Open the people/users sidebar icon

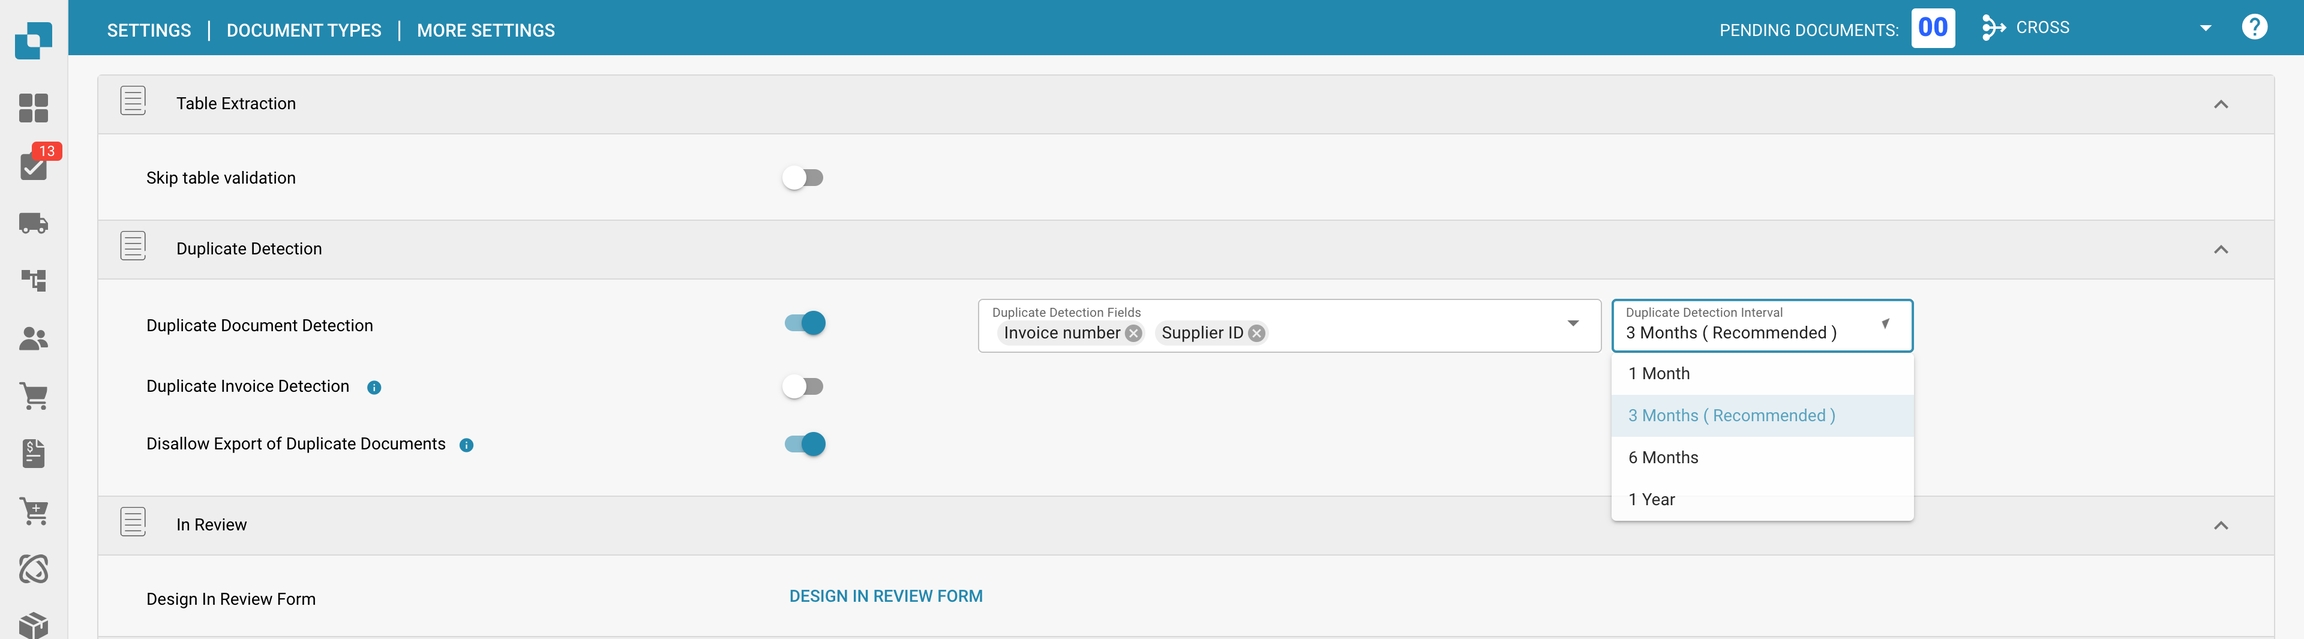coord(33,339)
